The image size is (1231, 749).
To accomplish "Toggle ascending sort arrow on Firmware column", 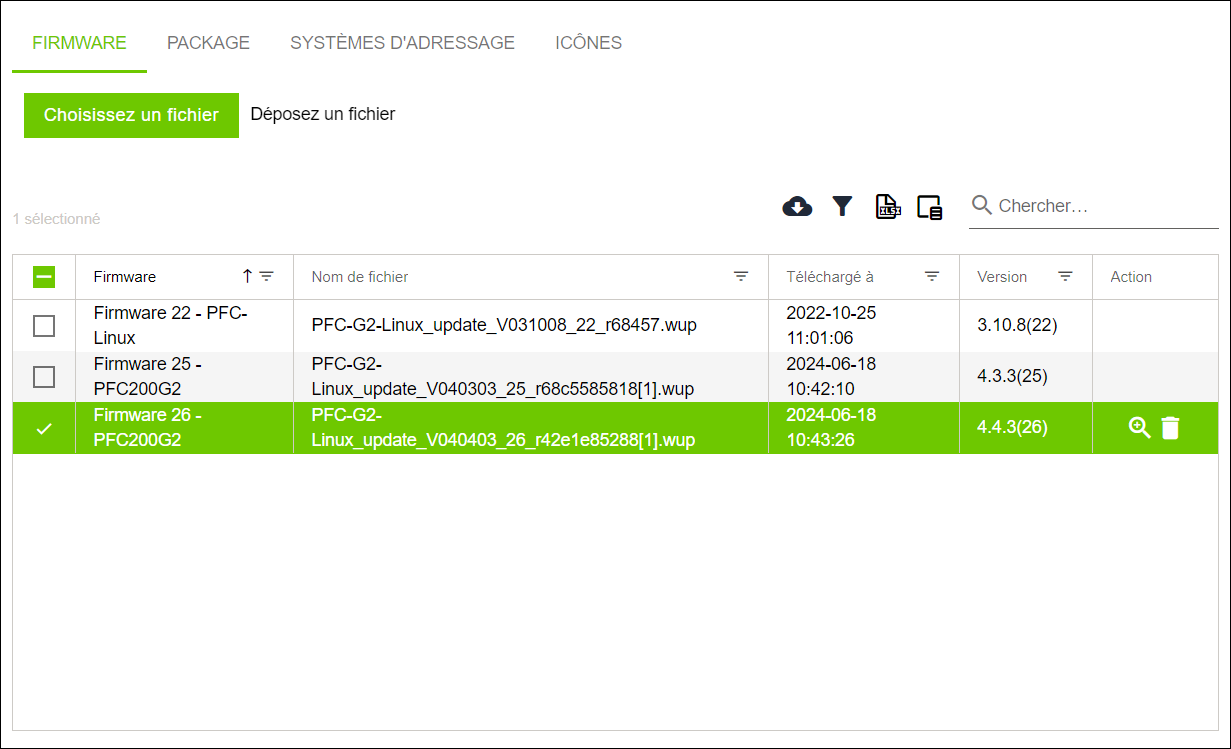I will click(247, 276).
